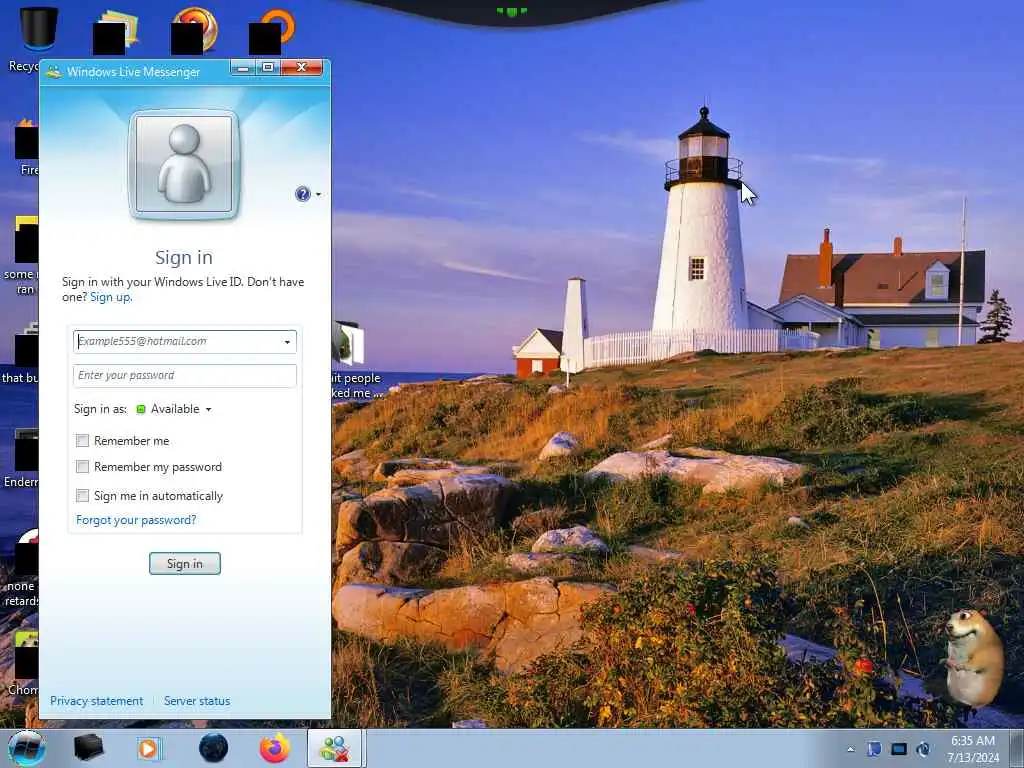Select the Windows Live Messenger taskbar button
This screenshot has width=1024, height=768.
336,748
